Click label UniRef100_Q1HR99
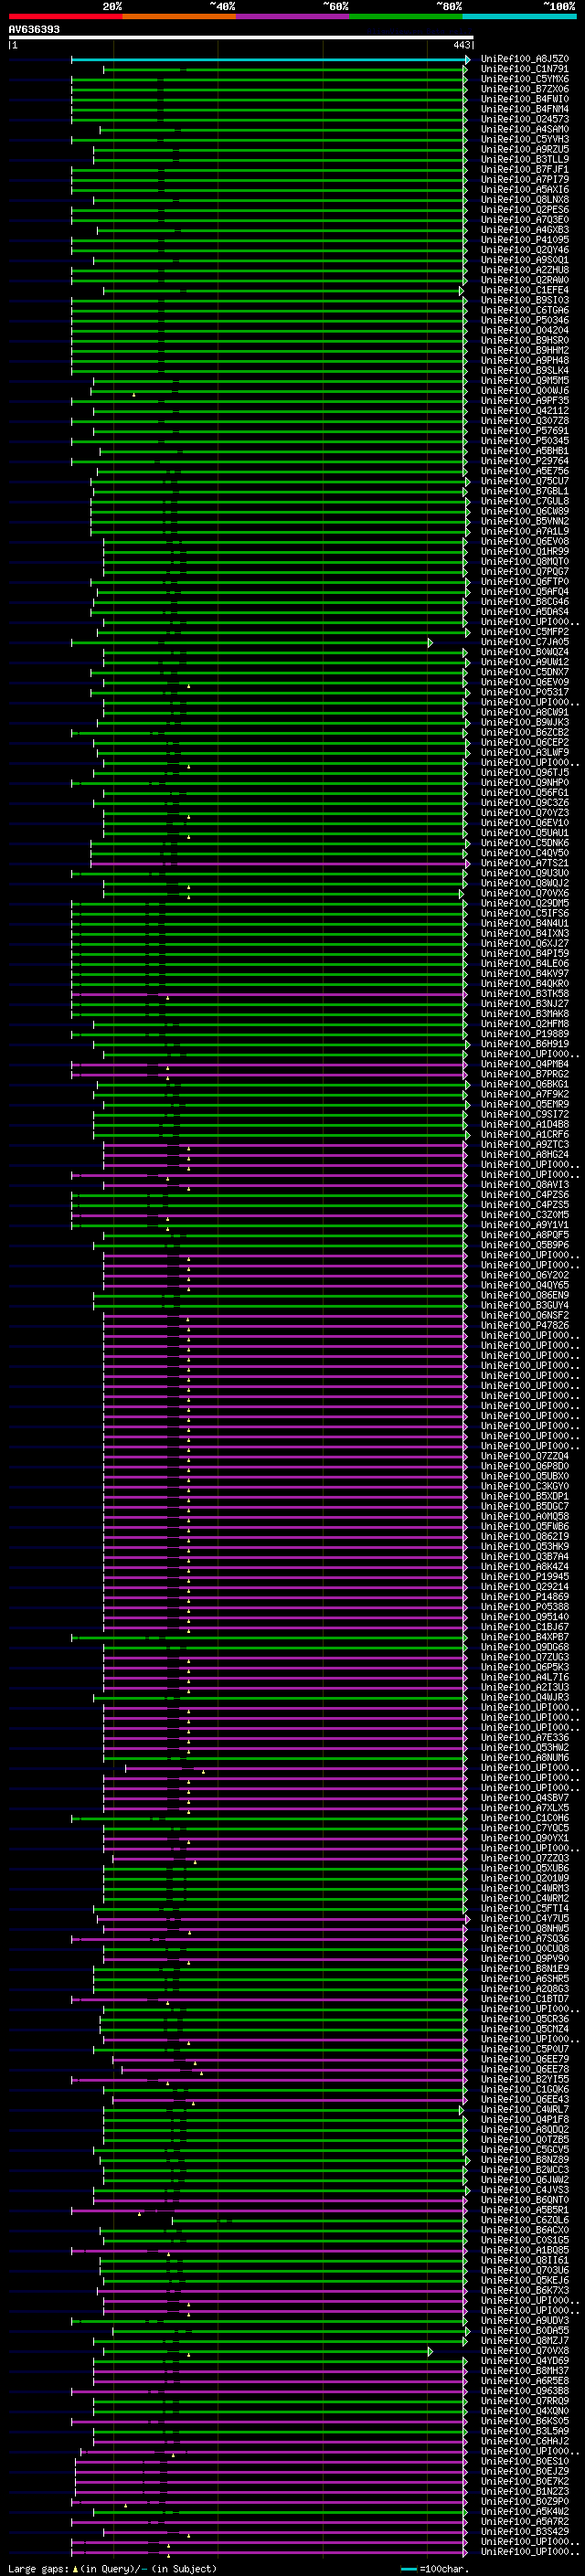The image size is (585, 2576). (x=524, y=551)
